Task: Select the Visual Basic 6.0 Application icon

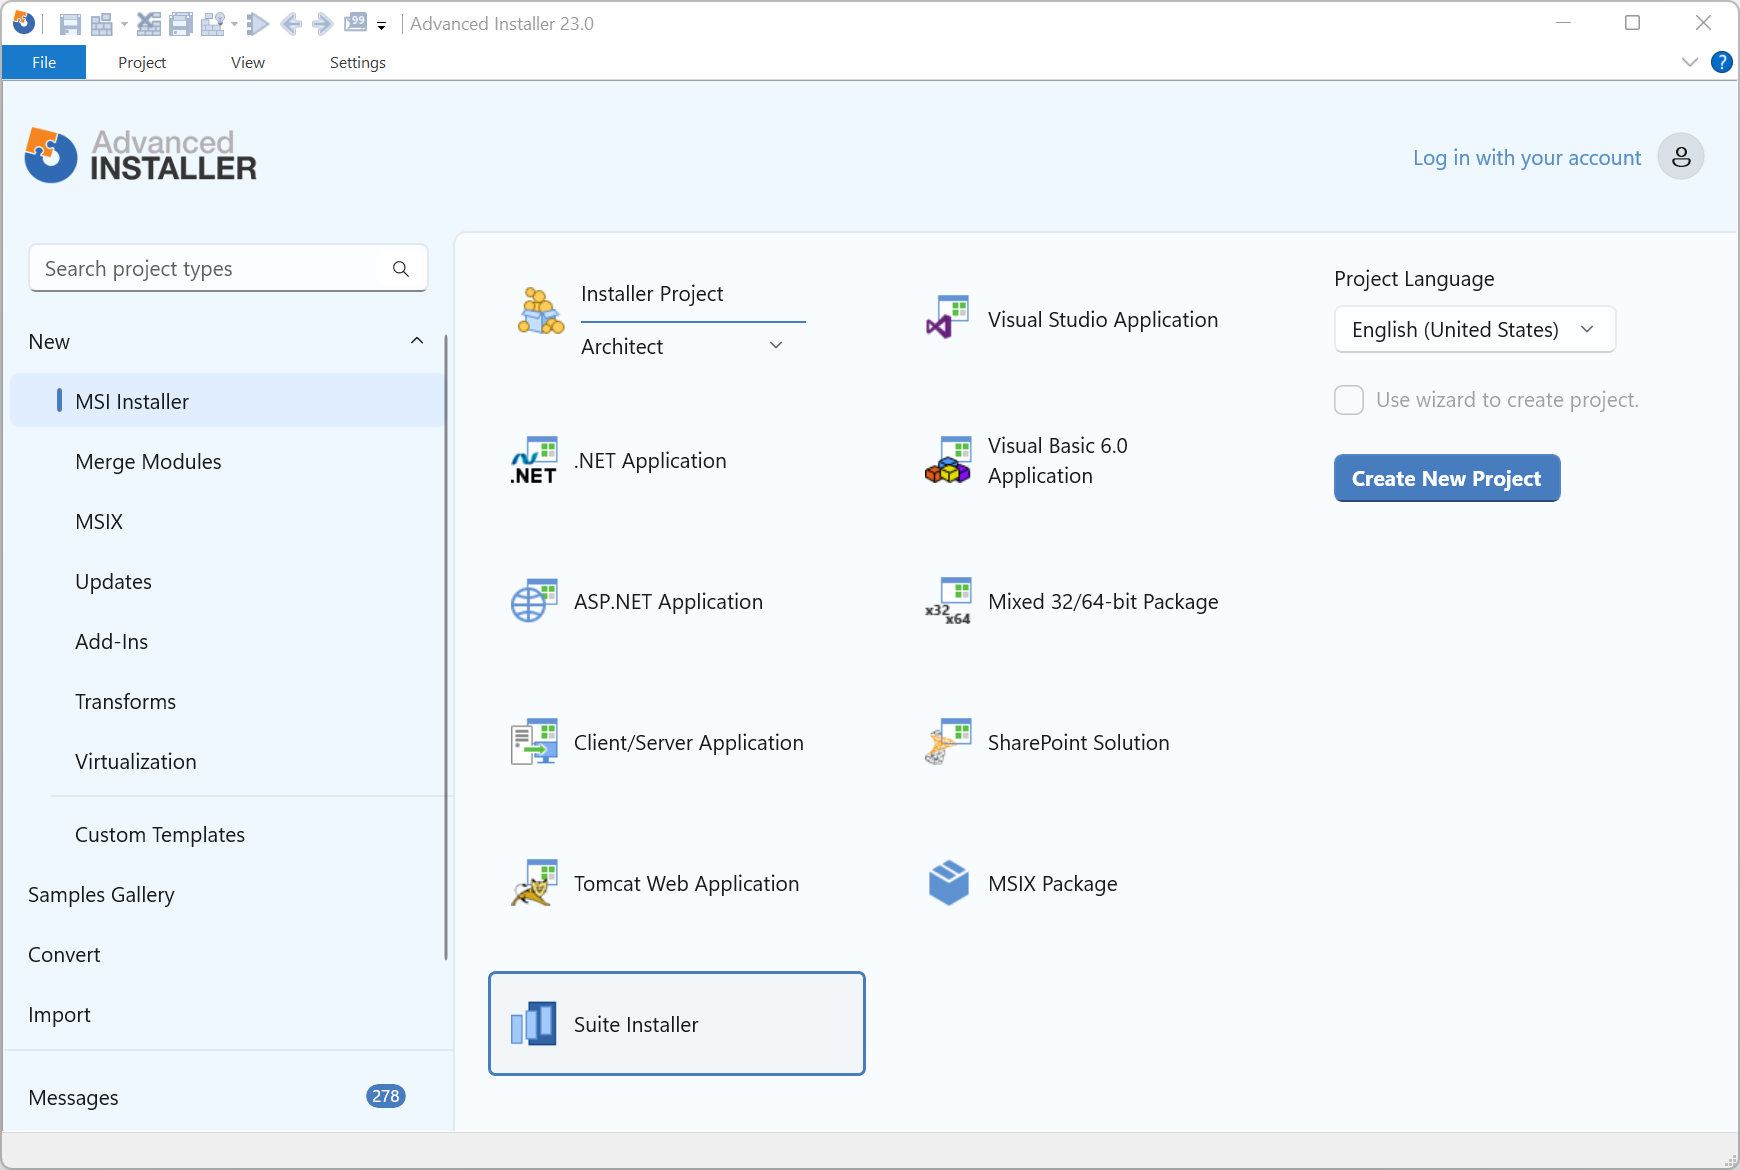Action: [x=948, y=461]
